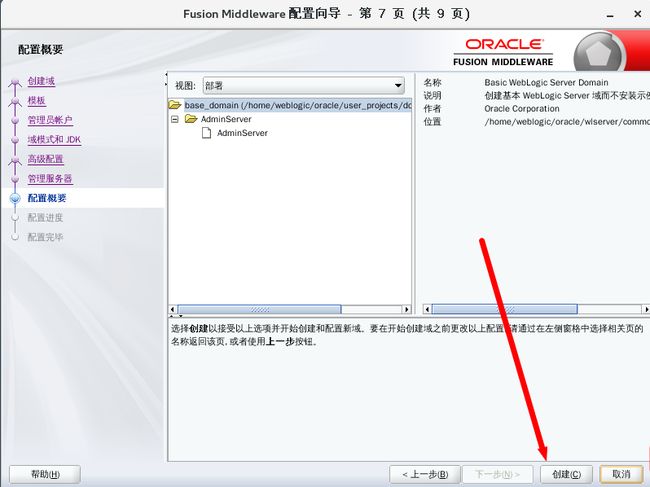Click the 帮助(H) button
The width and height of the screenshot is (650, 487).
[x=45, y=474]
